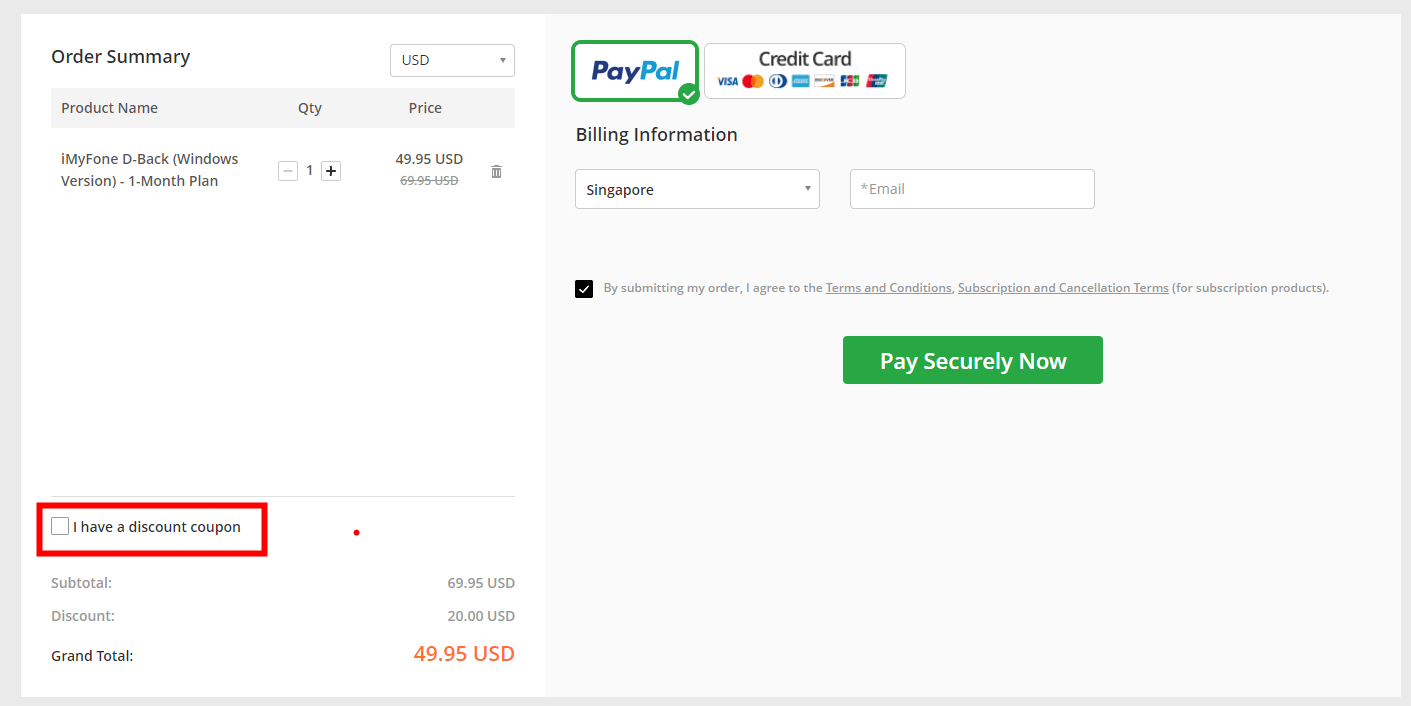Click the Visa card logo
This screenshot has width=1411, height=706.
728,81
